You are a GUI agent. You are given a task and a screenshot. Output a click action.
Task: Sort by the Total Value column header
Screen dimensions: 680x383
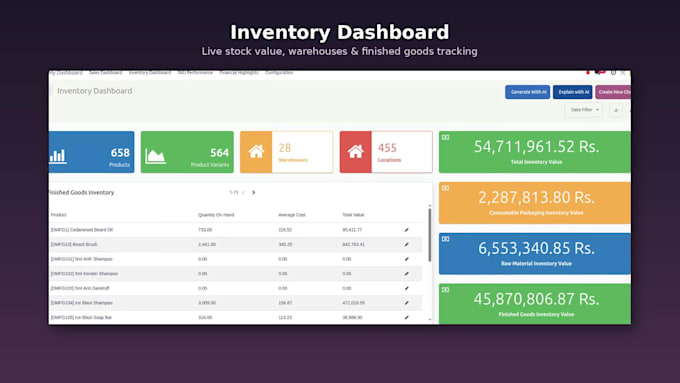(353, 215)
